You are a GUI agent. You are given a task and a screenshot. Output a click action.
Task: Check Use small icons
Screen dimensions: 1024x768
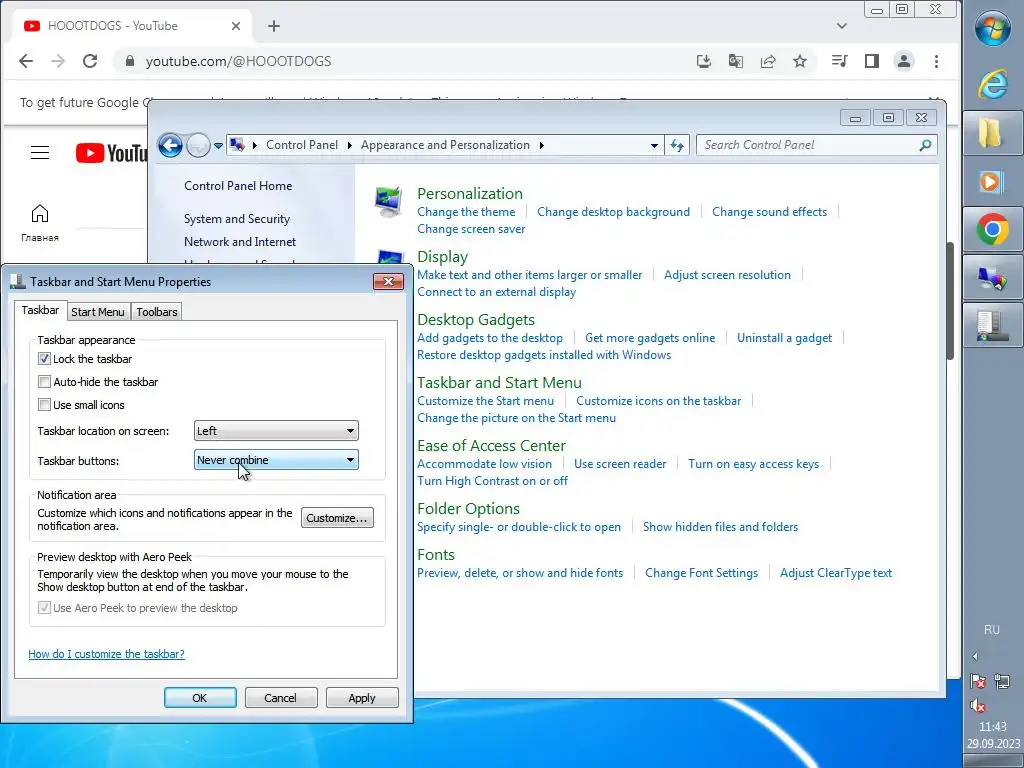pos(44,404)
